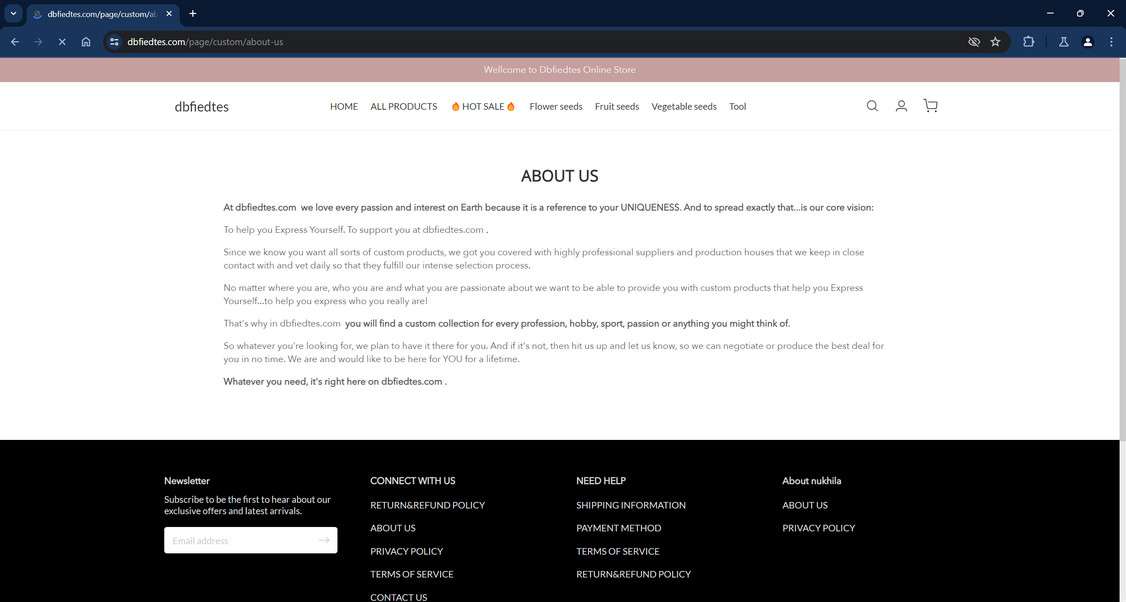Click the address bar URL
1126x602 pixels.
205,42
